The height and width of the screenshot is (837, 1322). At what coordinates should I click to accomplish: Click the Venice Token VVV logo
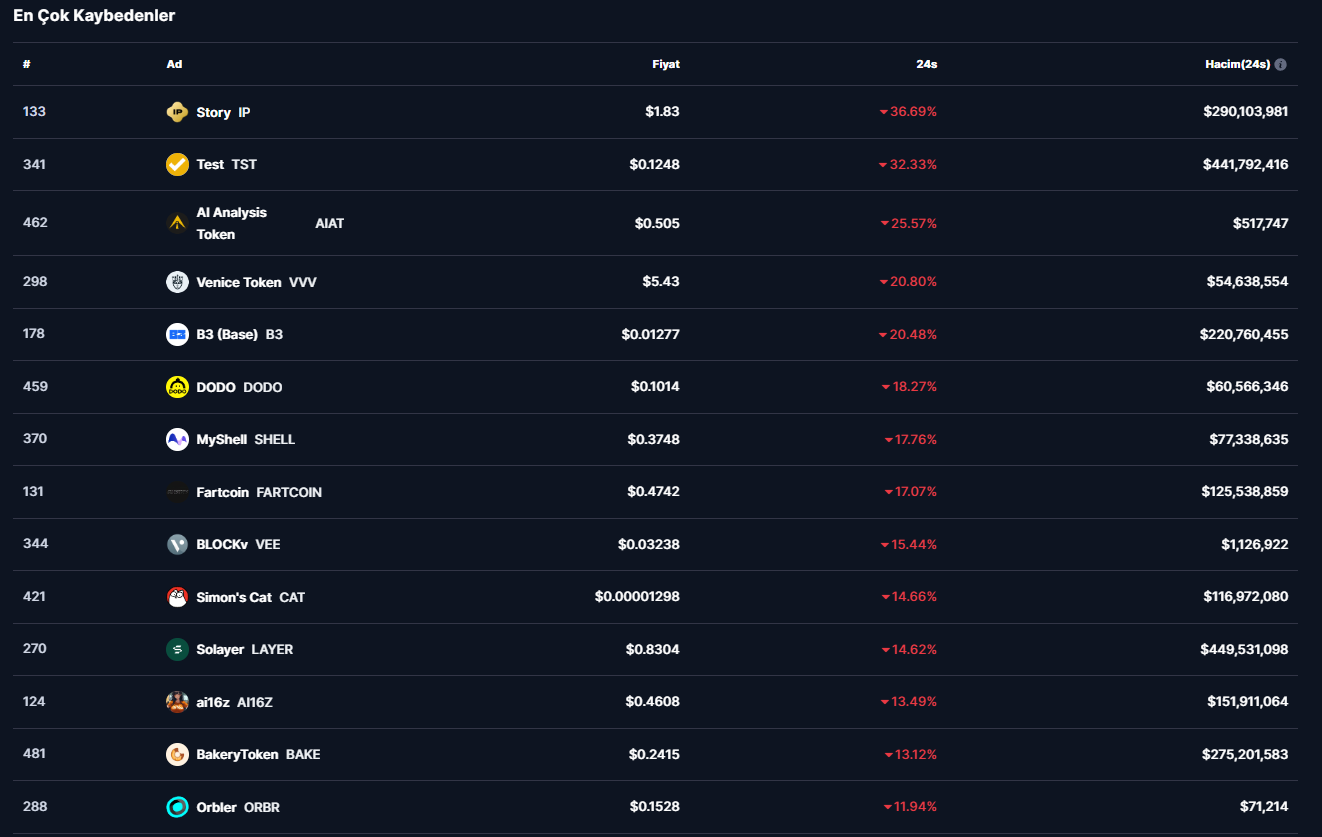click(177, 282)
